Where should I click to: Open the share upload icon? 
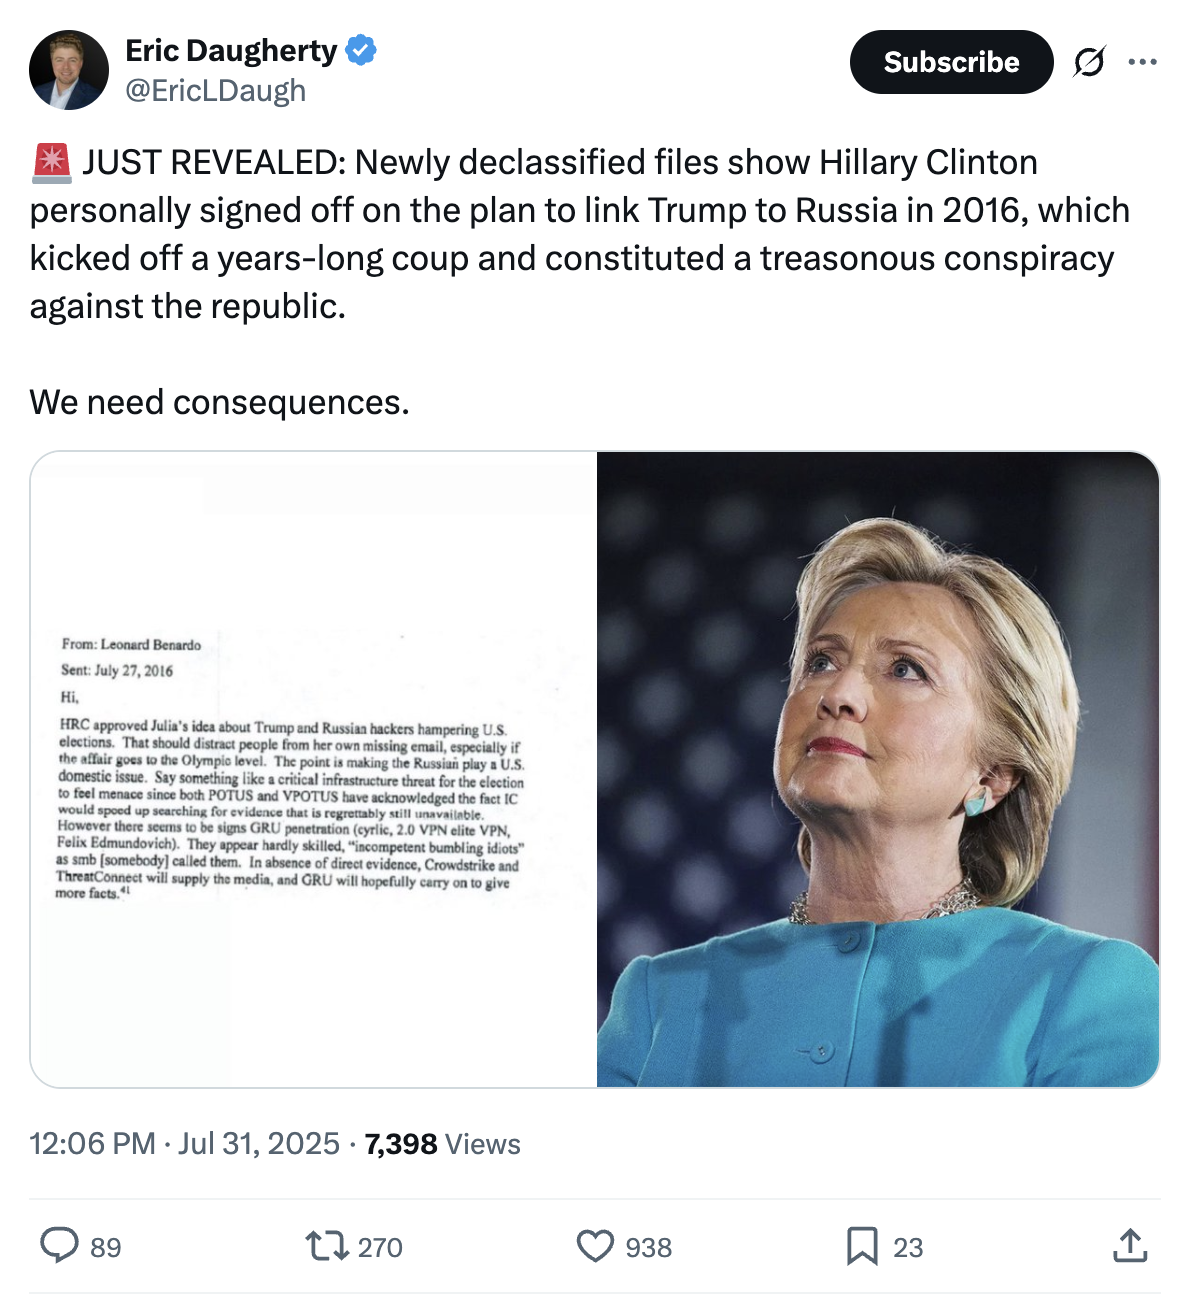pyautogui.click(x=1130, y=1245)
